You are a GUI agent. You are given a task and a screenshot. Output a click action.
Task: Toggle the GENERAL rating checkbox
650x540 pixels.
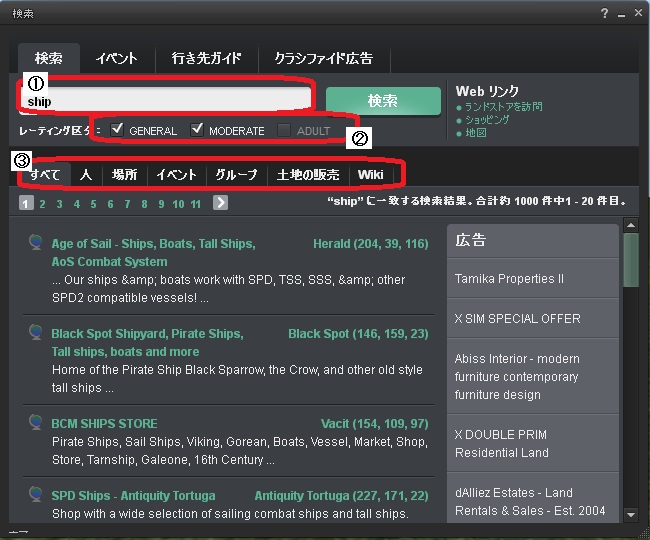(x=118, y=129)
